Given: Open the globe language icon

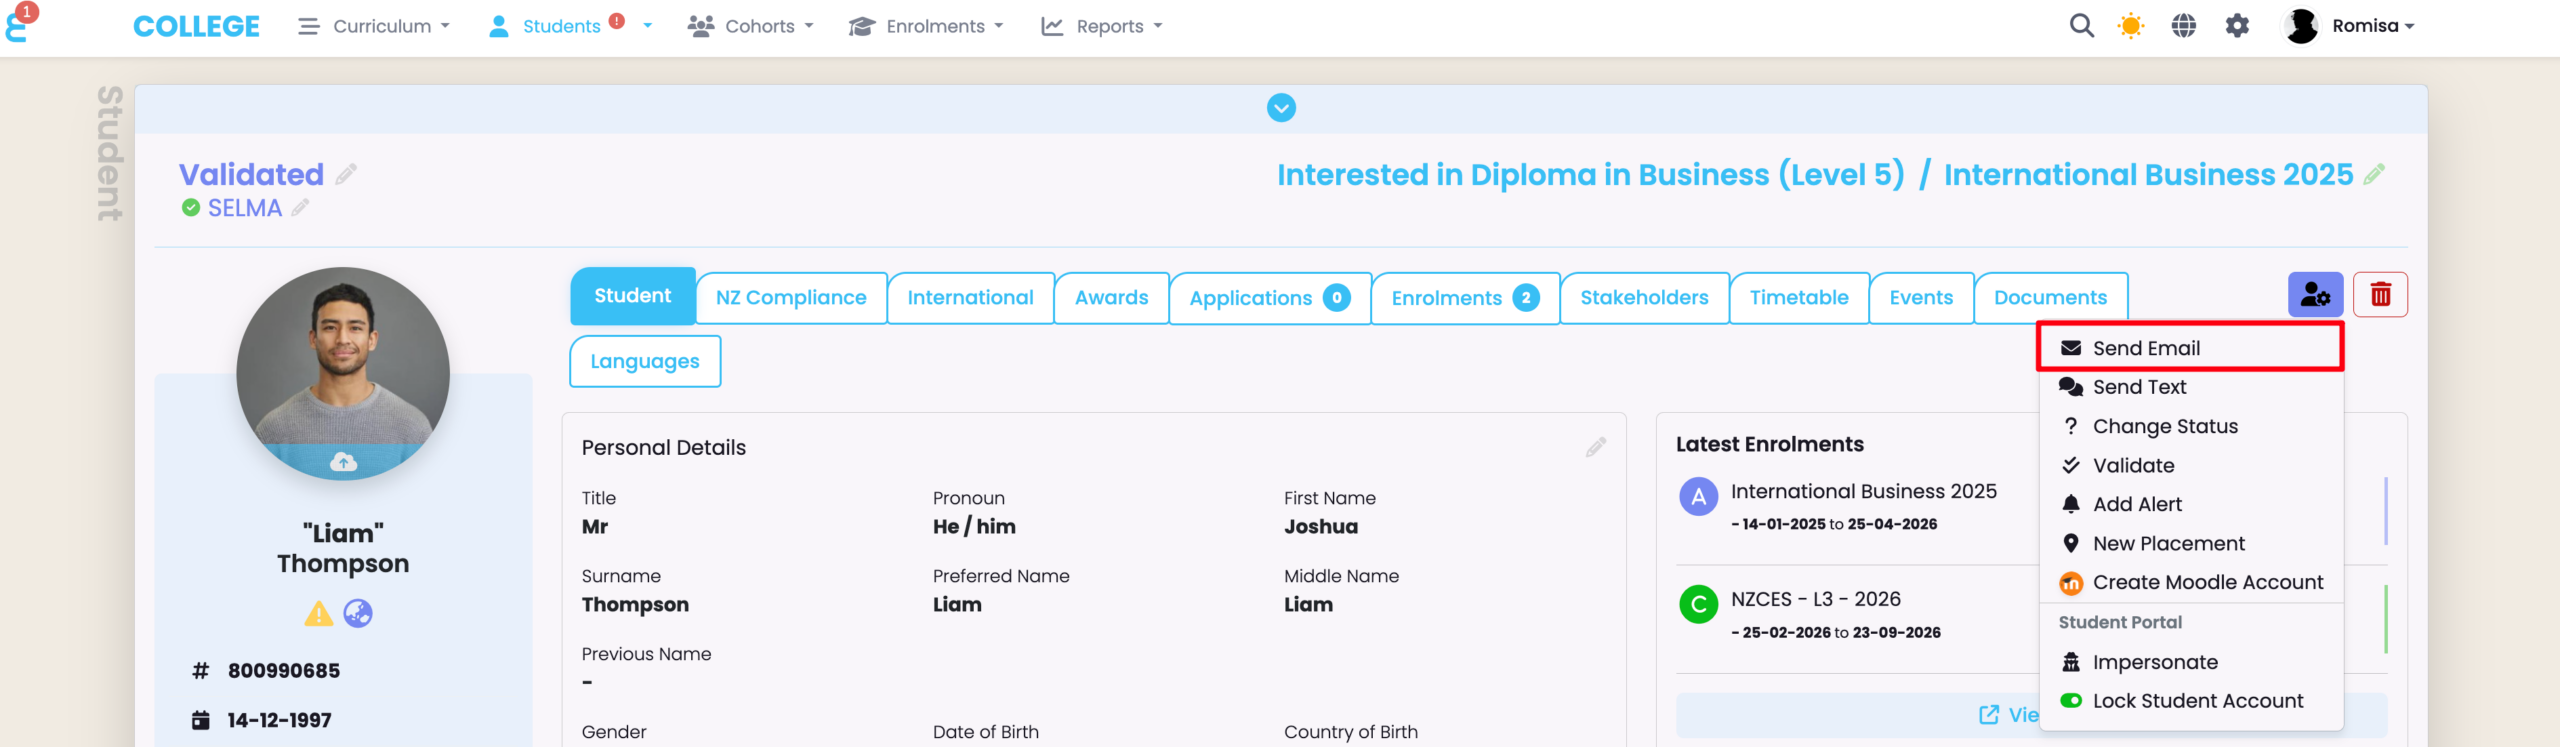Looking at the screenshot, I should pyautogui.click(x=2184, y=26).
